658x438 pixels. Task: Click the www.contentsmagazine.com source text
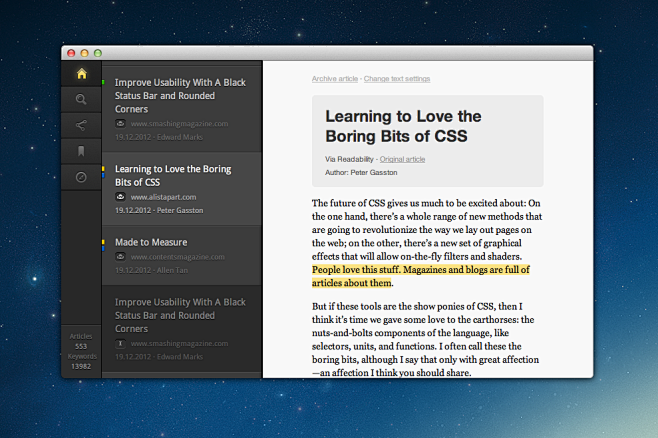pyautogui.click(x=178, y=256)
